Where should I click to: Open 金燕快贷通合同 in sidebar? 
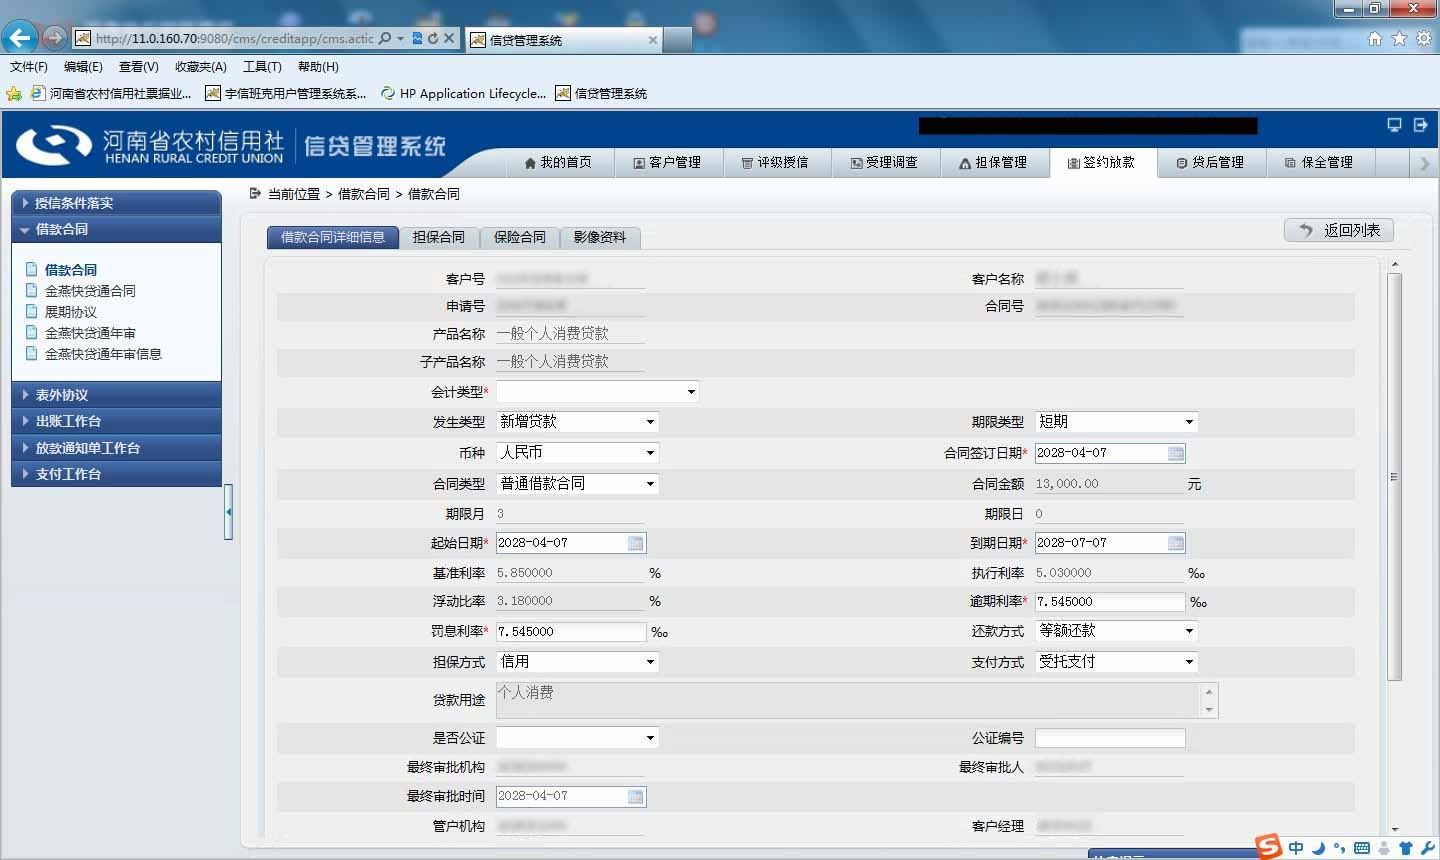point(90,291)
